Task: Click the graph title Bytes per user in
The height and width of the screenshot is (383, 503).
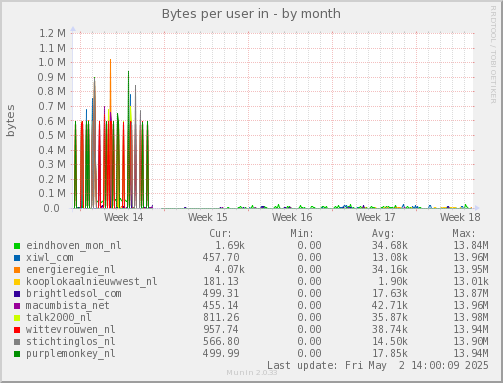Action: pyautogui.click(x=251, y=14)
